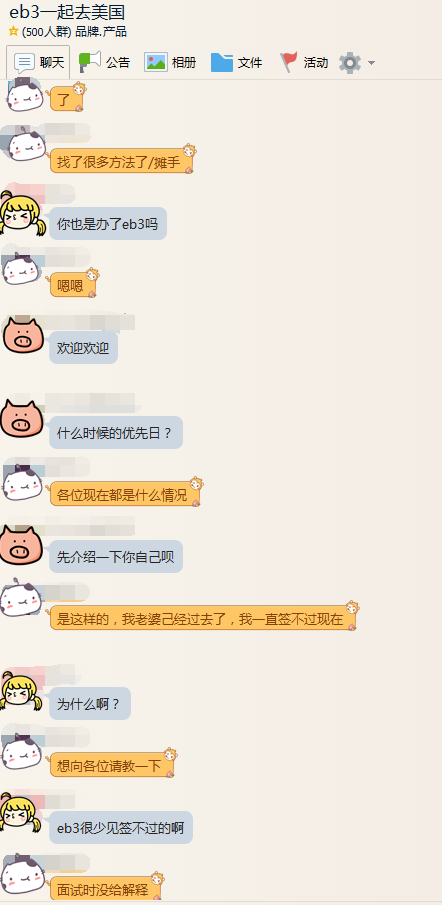Click the pig avatar beside 先介绍一下你自己呗
Screen dimensions: 442x905
(x=22, y=545)
